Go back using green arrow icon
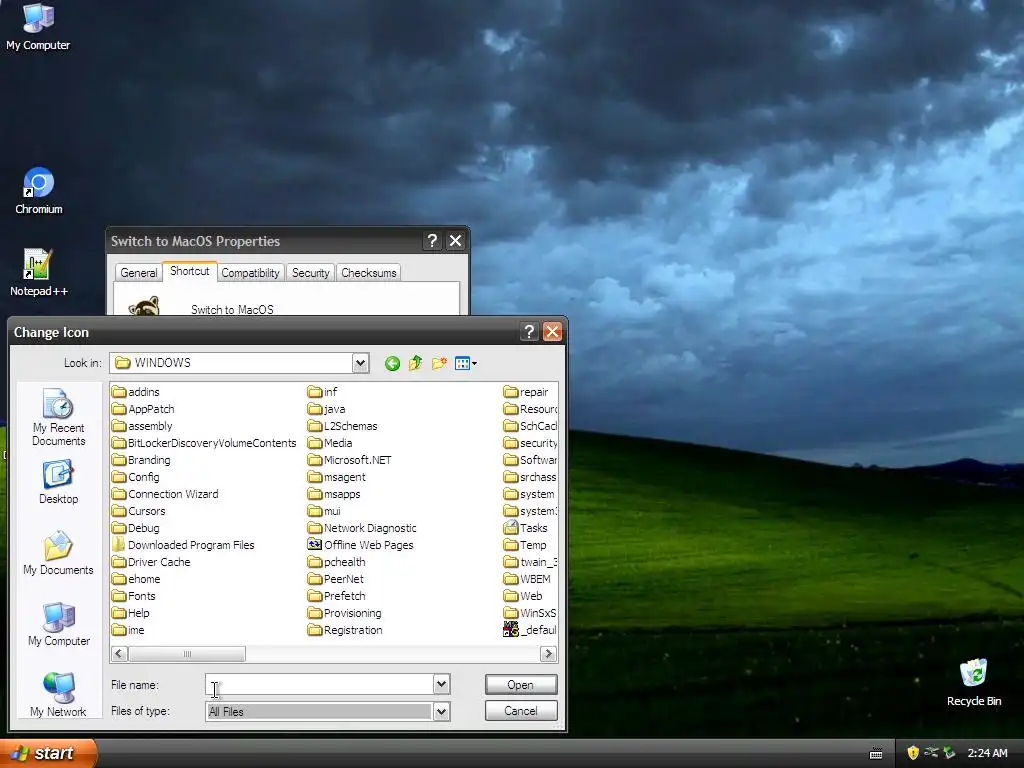 point(392,363)
